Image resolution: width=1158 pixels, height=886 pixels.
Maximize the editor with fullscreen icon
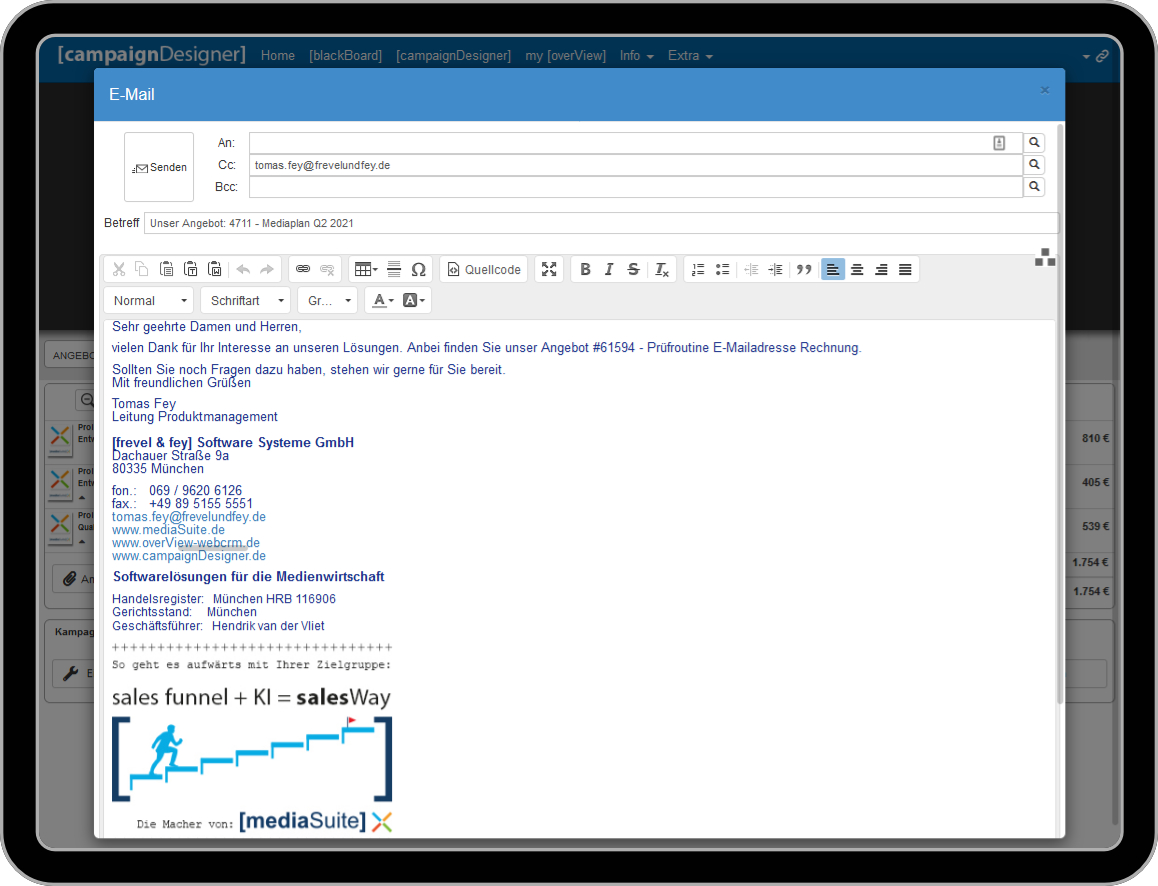point(549,269)
